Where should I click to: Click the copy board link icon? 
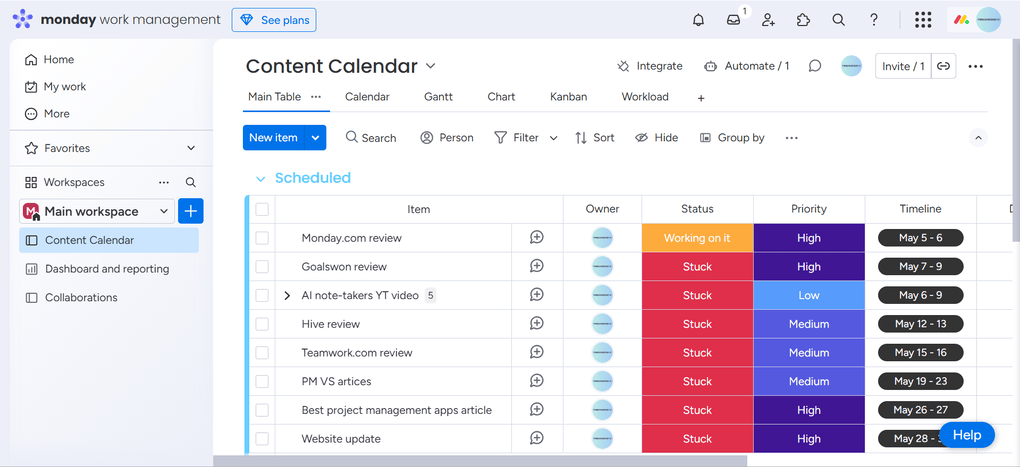pyautogui.click(x=944, y=66)
